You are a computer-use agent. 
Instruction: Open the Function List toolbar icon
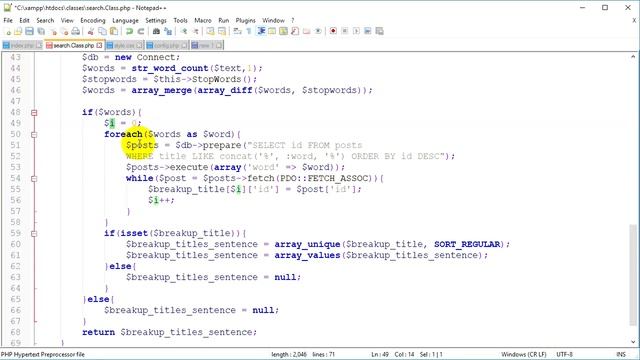295,31
